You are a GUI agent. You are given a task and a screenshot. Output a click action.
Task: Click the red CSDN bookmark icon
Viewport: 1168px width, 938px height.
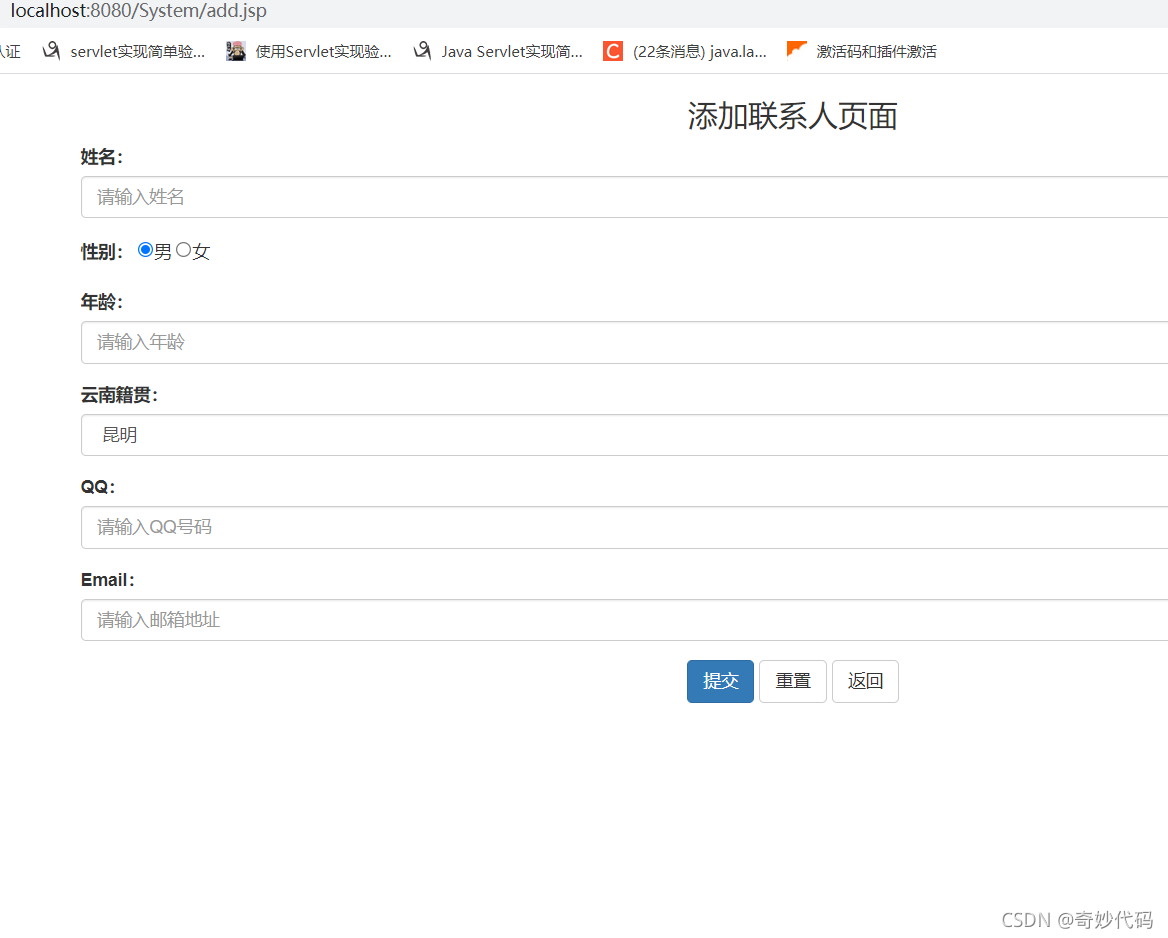coord(613,51)
